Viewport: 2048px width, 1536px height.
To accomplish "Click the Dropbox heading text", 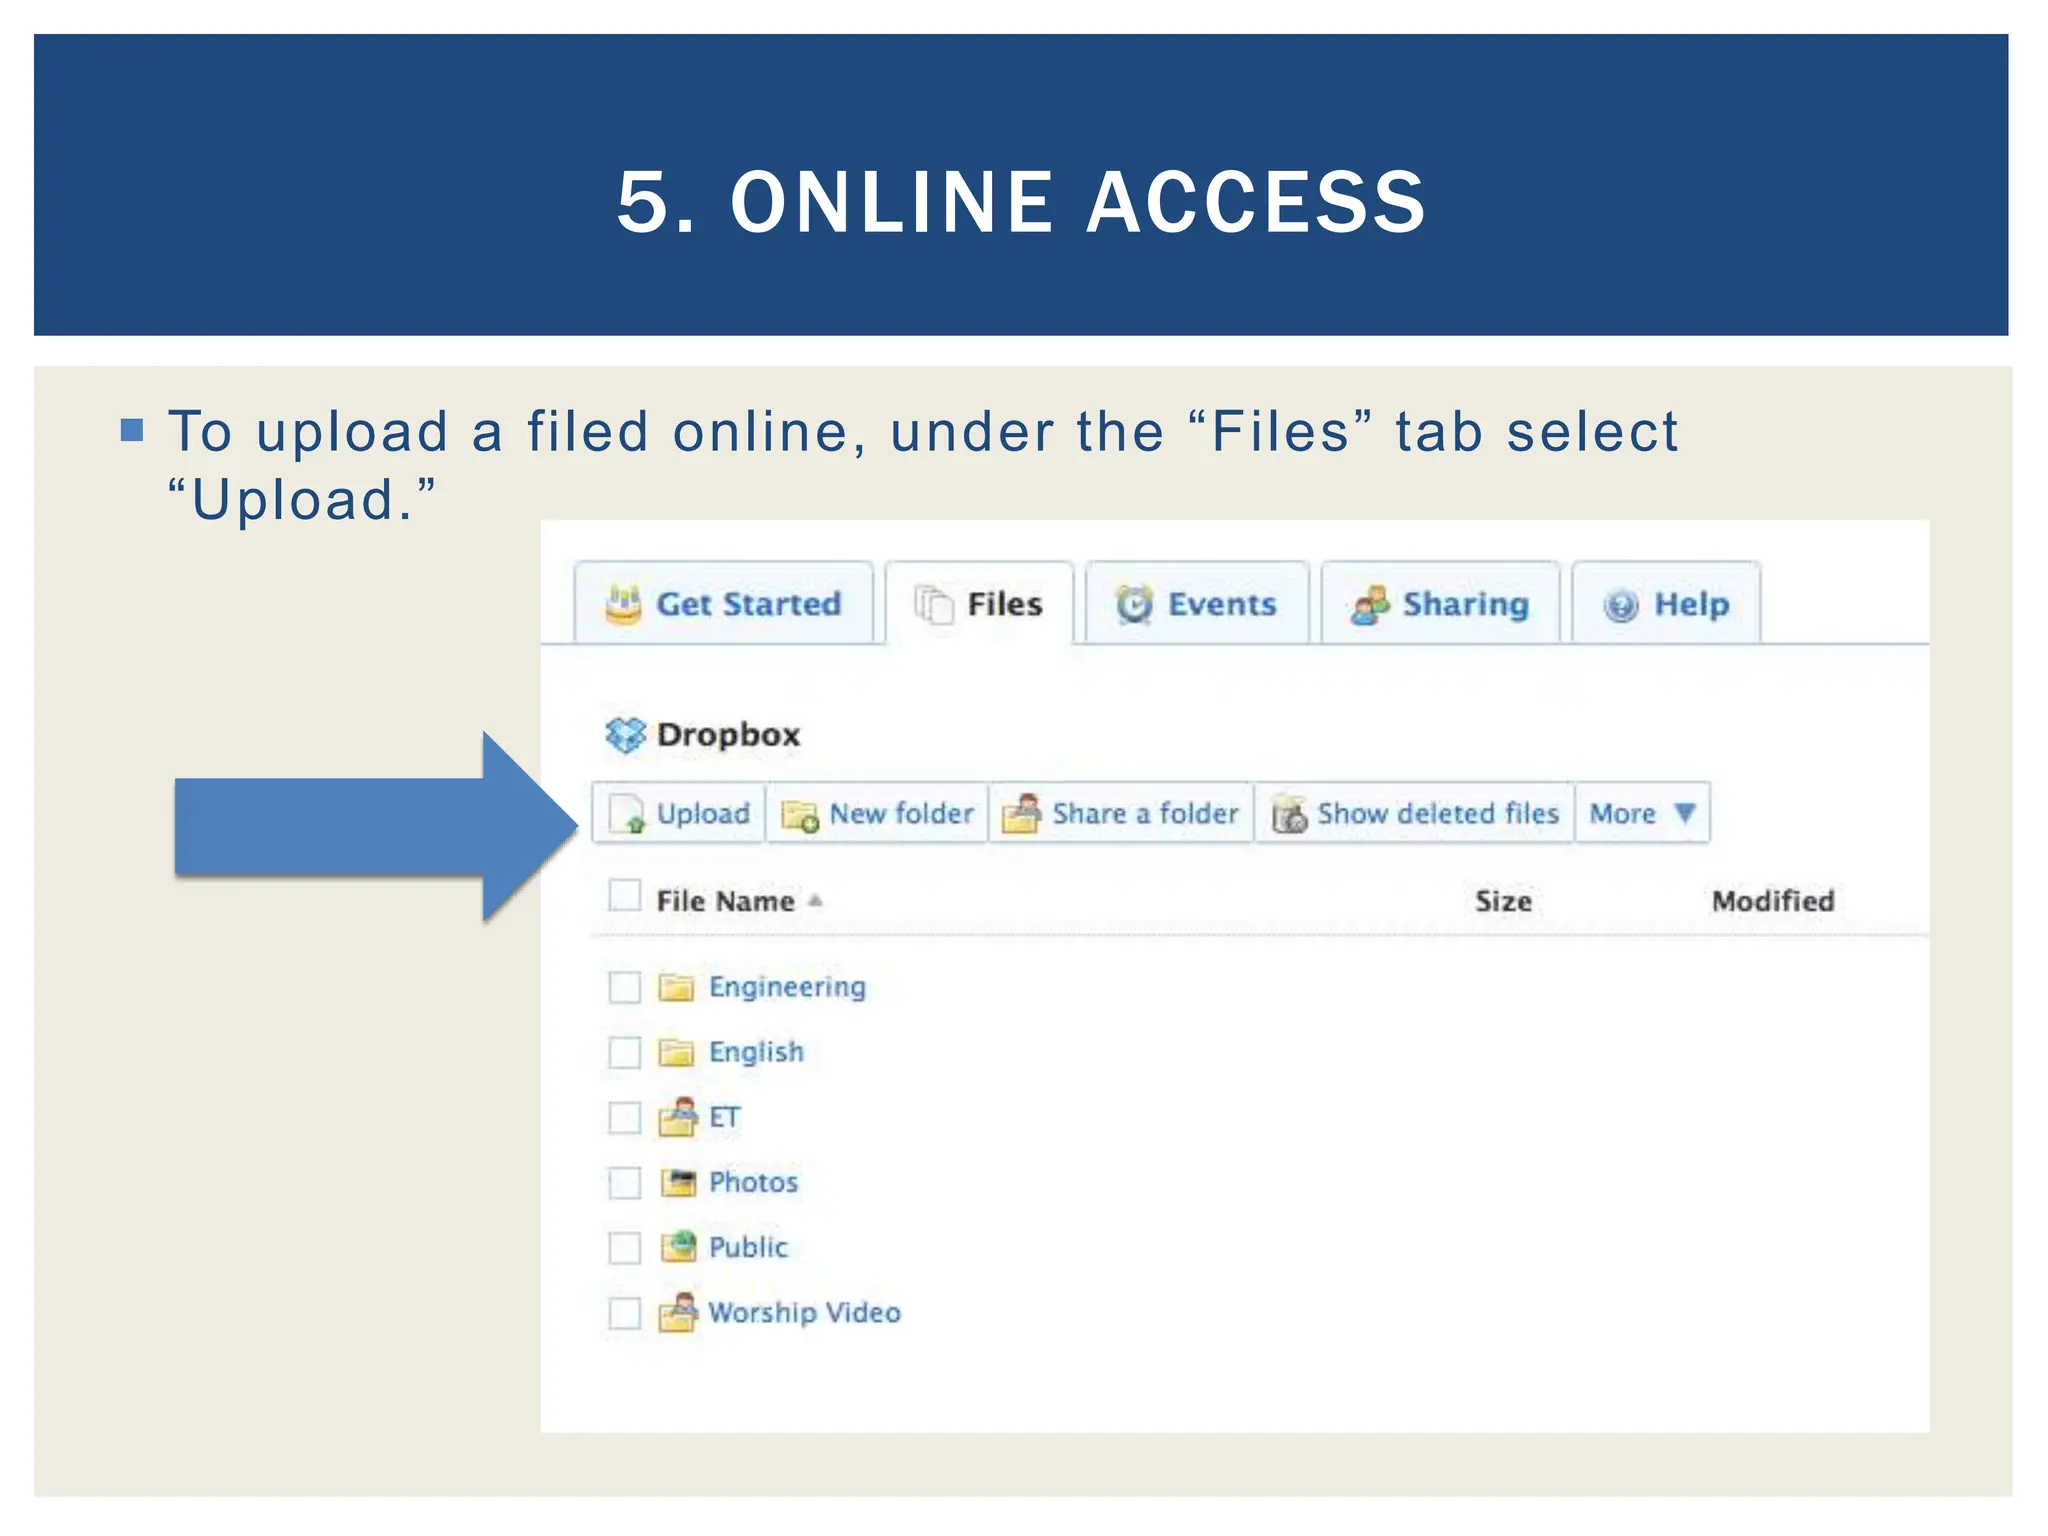I will coord(728,735).
